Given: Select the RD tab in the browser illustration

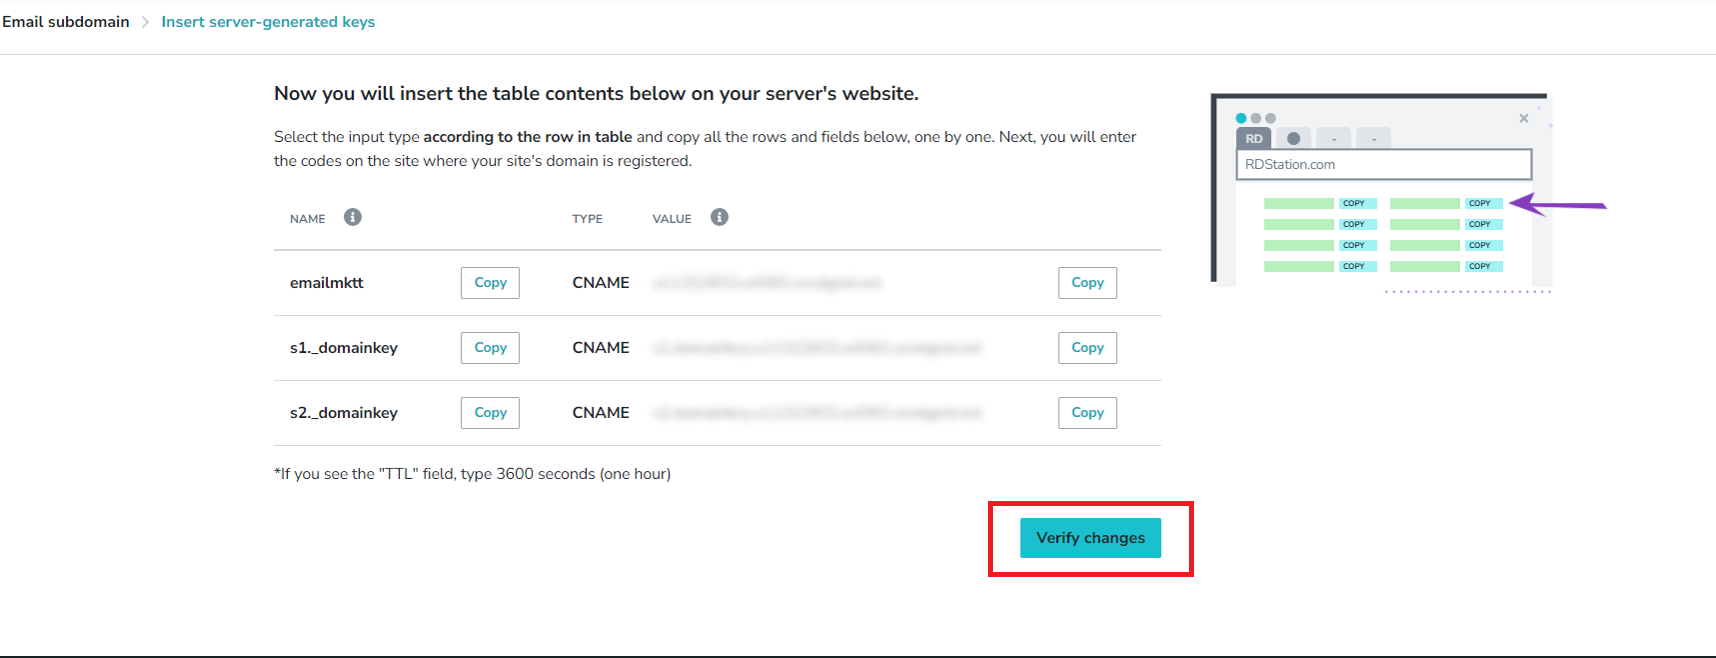Looking at the screenshot, I should (1253, 138).
